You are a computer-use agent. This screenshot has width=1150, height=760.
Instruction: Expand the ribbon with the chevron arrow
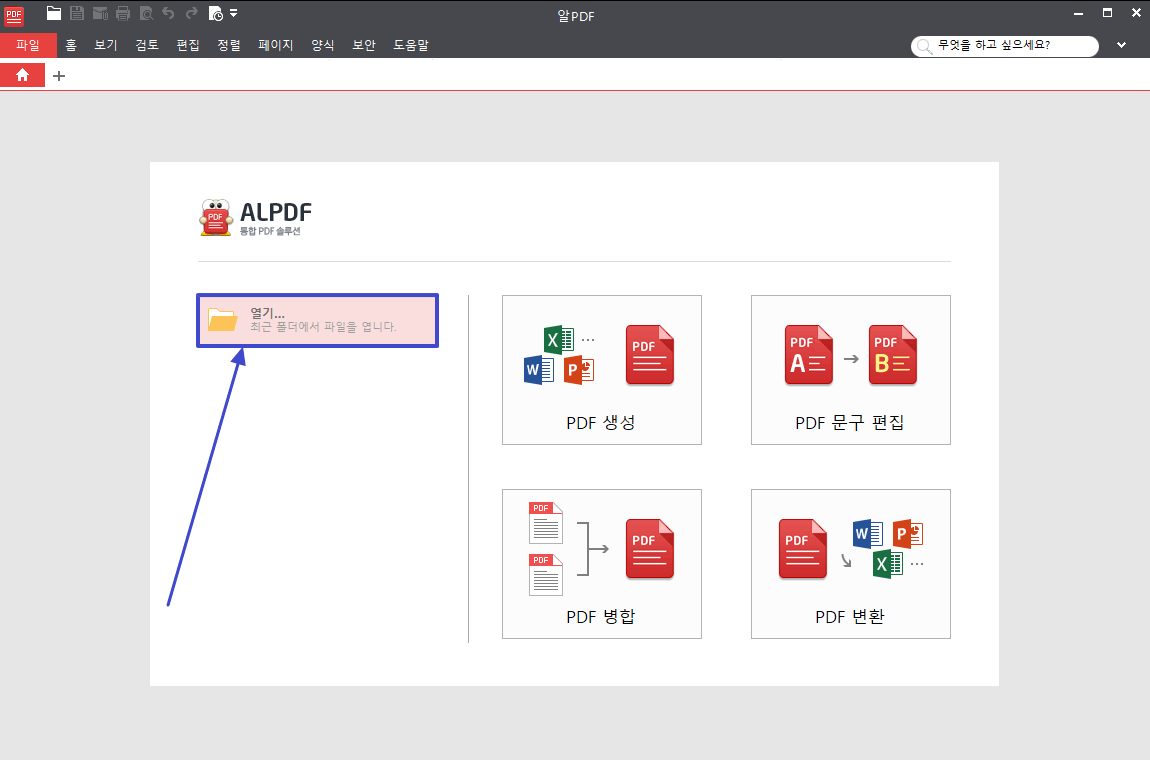[x=1121, y=45]
